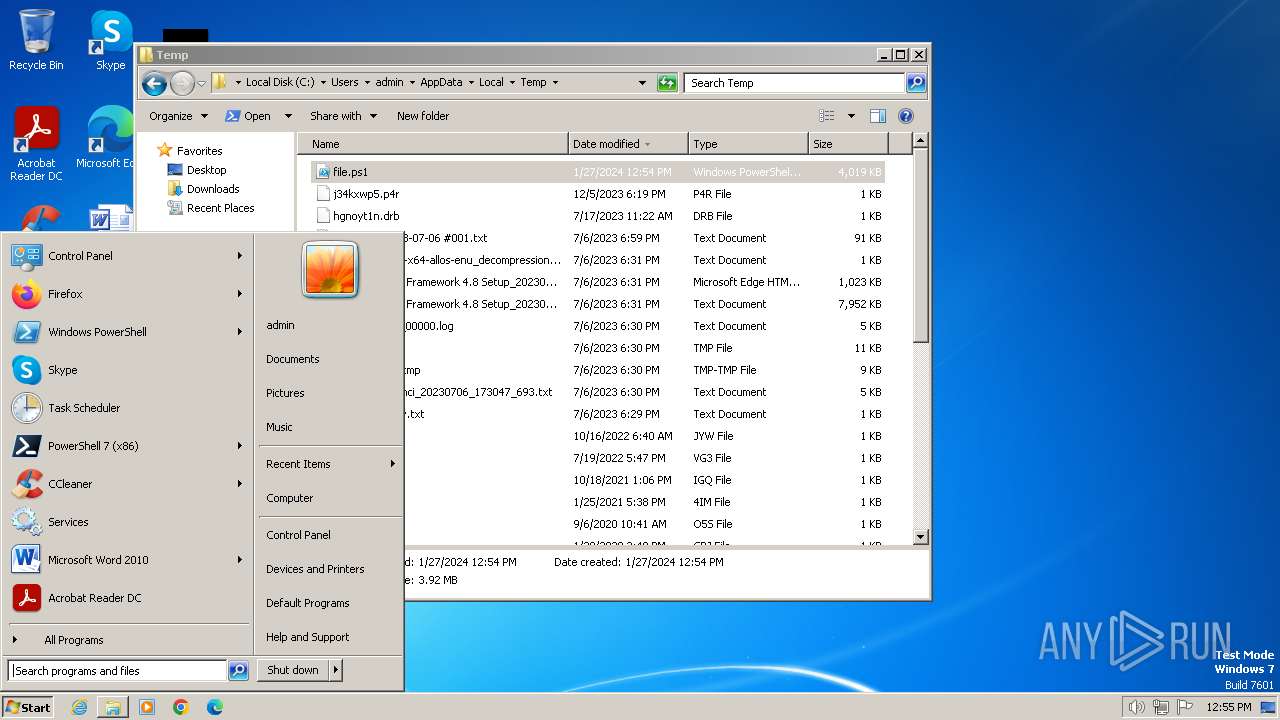Change view with the Explorer views icon
The height and width of the screenshot is (720, 1280).
pos(827,116)
